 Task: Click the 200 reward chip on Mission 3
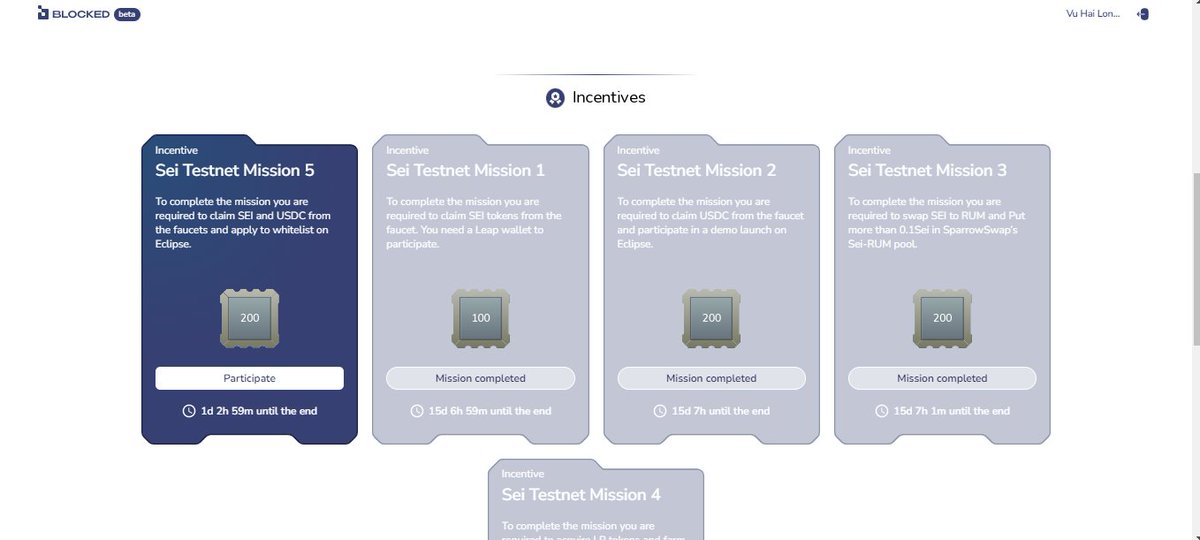(x=942, y=318)
